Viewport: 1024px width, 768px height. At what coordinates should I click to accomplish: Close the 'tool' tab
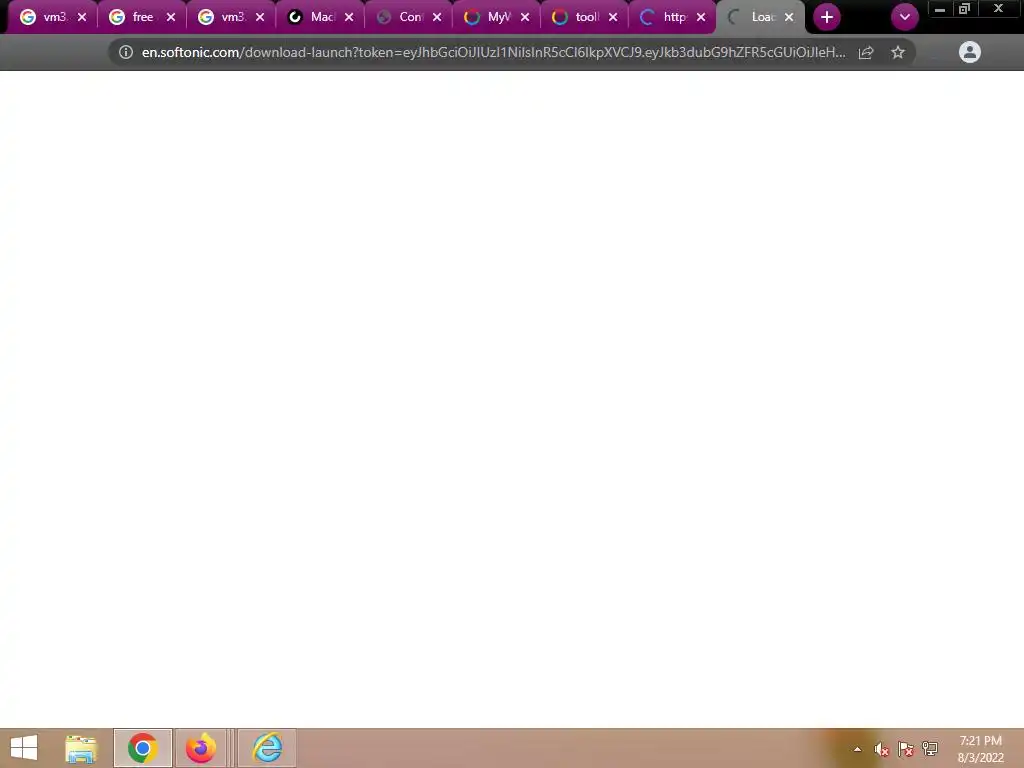613,17
